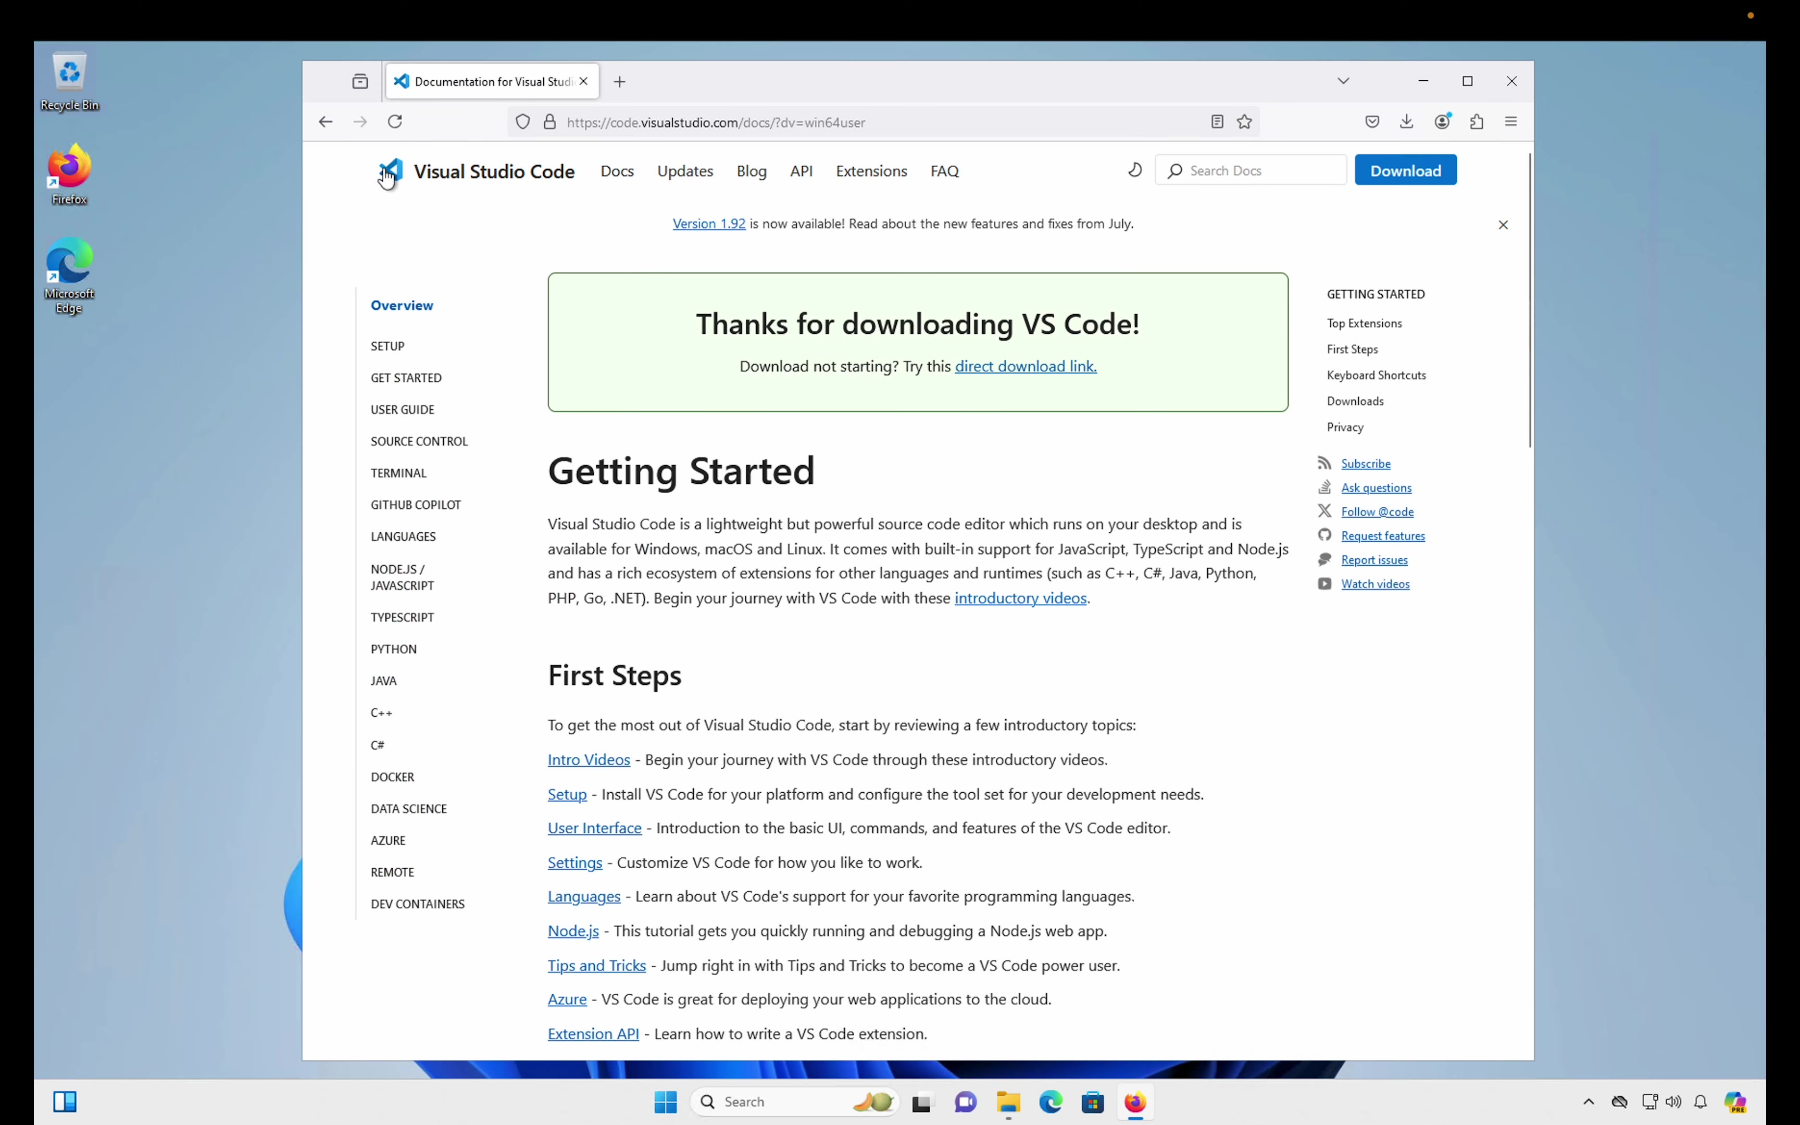Follow the Tips and Tricks link
This screenshot has width=1800, height=1125.
[596, 965]
